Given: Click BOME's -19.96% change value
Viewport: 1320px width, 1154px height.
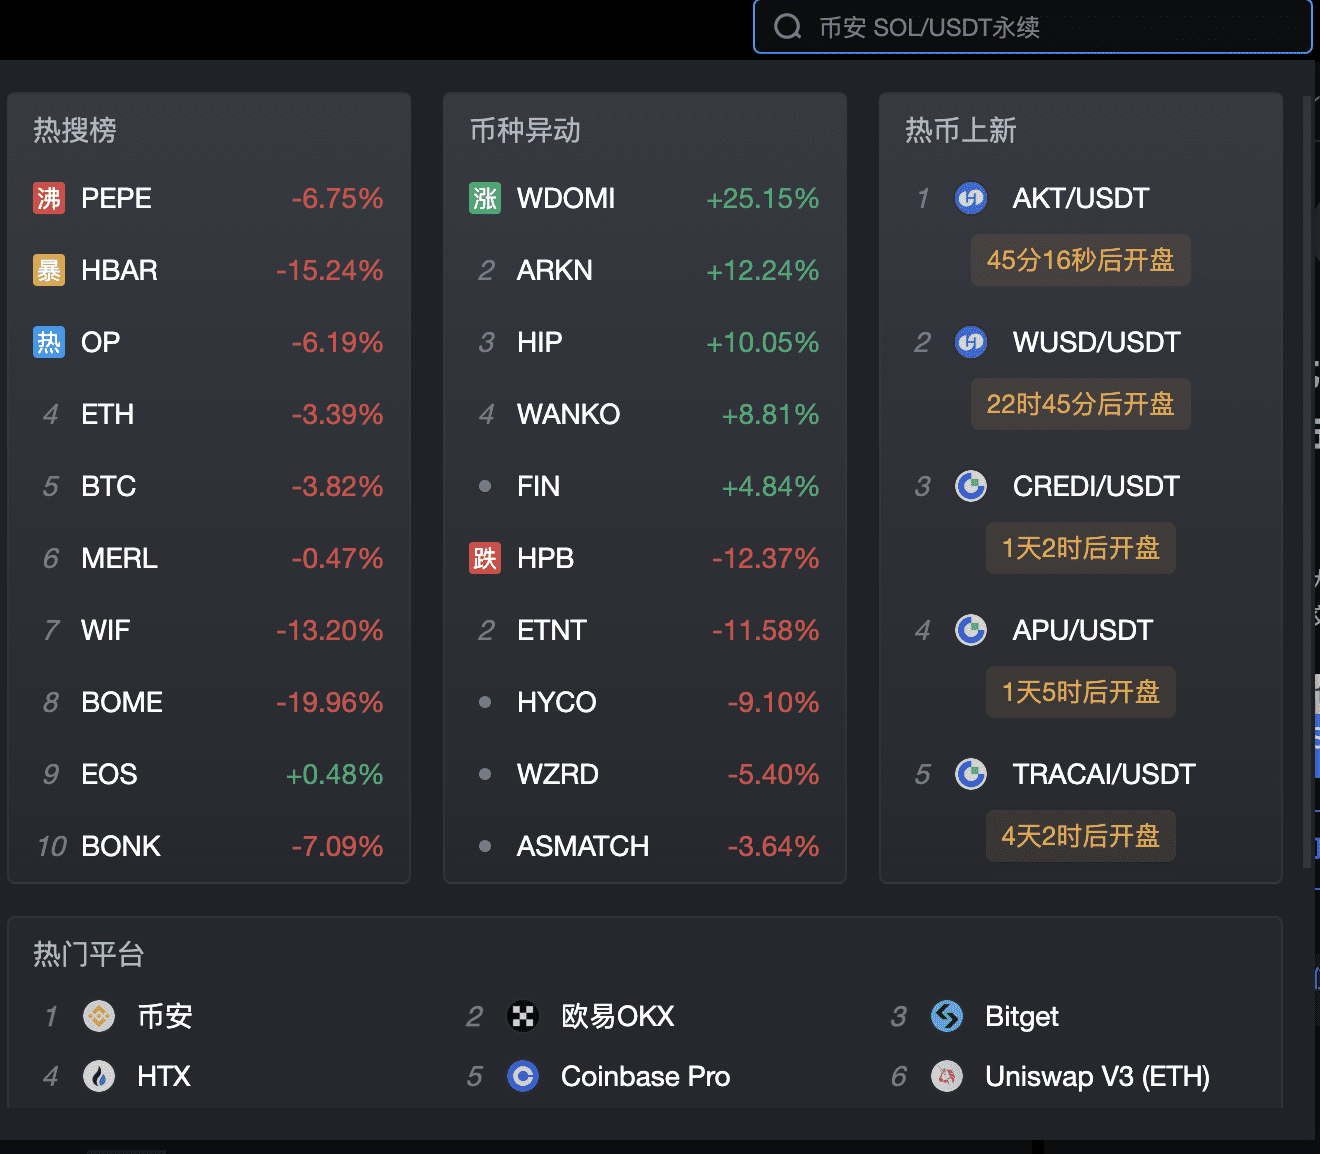Looking at the screenshot, I should [x=329, y=702].
